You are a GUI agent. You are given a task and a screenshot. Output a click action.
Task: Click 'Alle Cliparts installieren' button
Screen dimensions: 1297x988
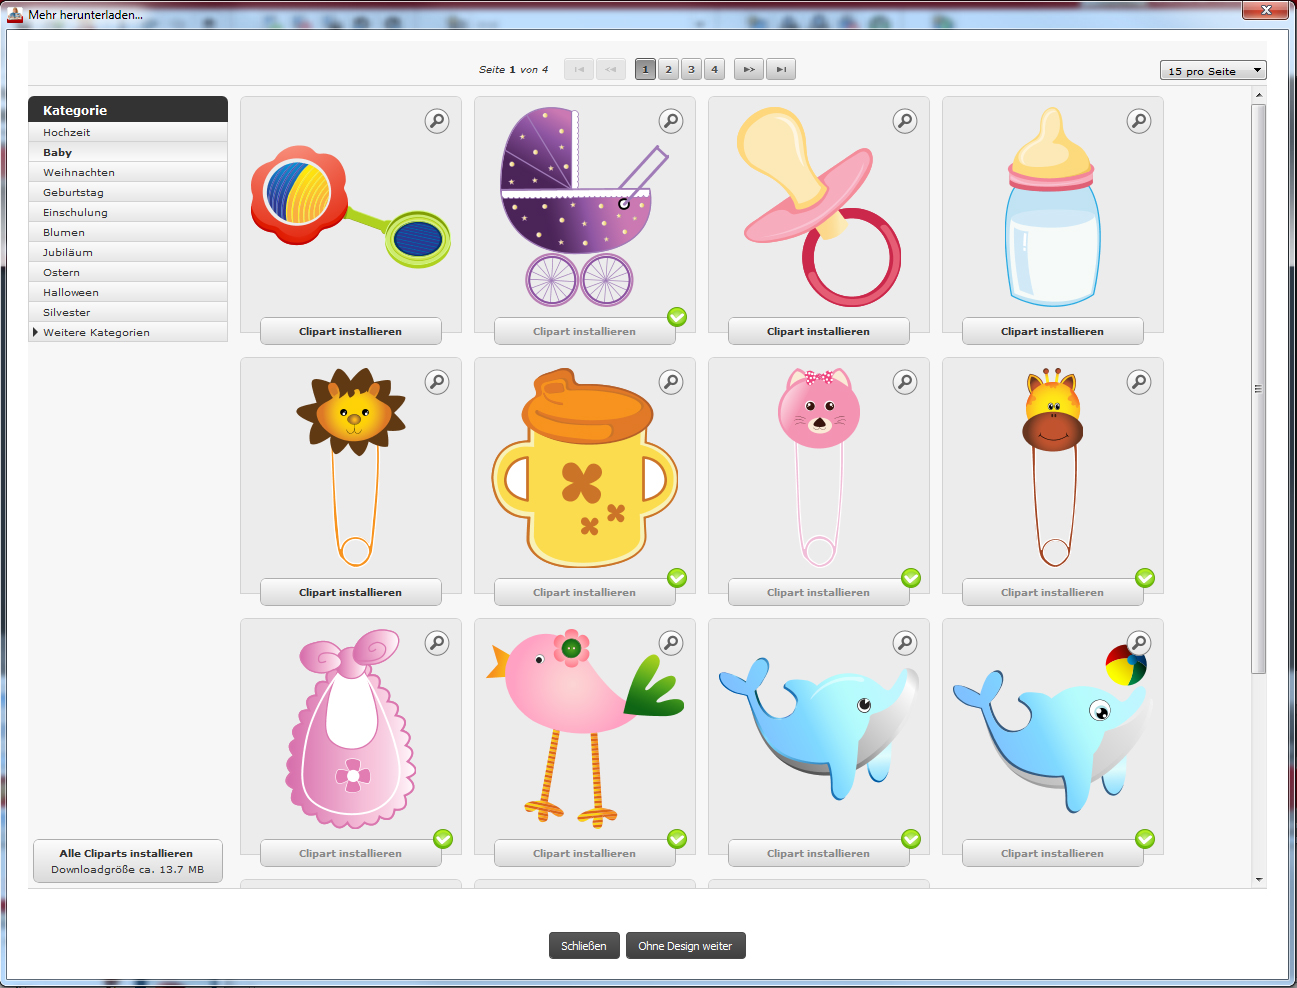point(127,861)
